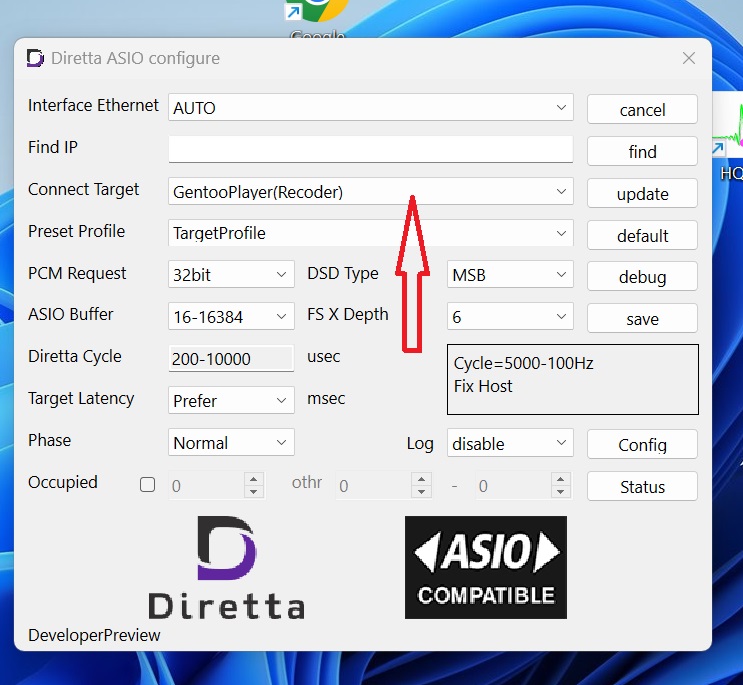The width and height of the screenshot is (743, 685).
Task: Close the Diretta ASIO configure window
Action: click(x=689, y=58)
